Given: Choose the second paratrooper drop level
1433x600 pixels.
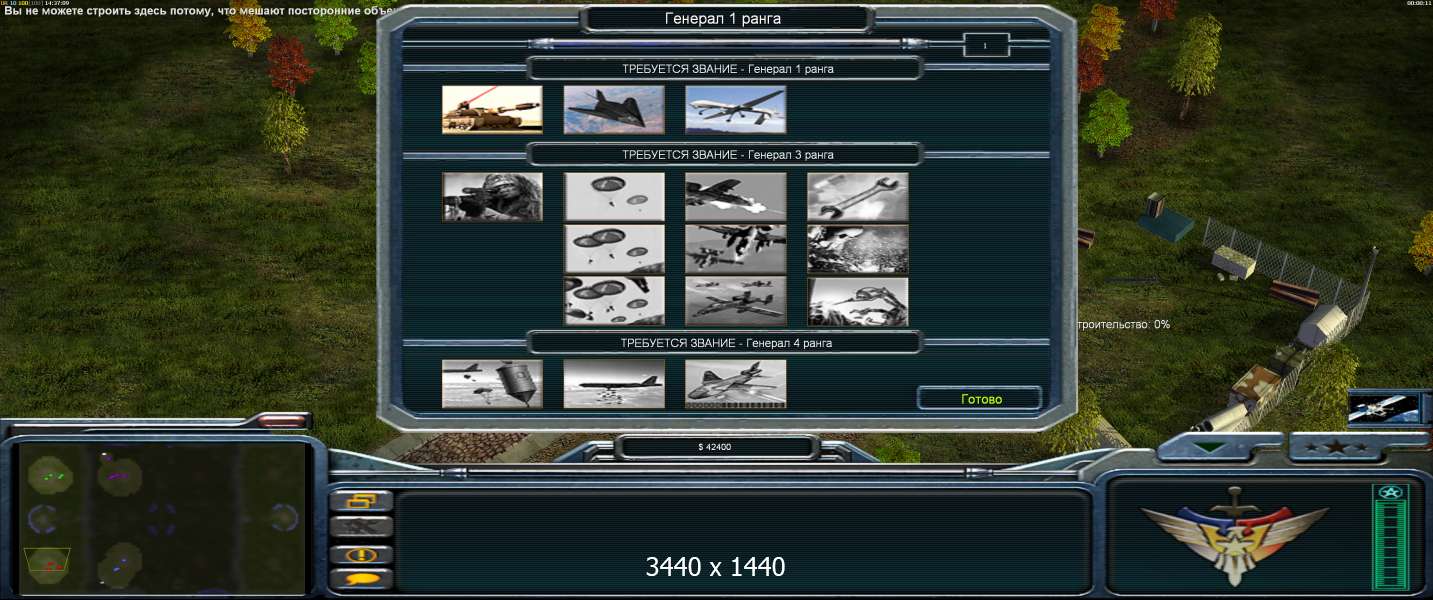Looking at the screenshot, I should click(614, 249).
